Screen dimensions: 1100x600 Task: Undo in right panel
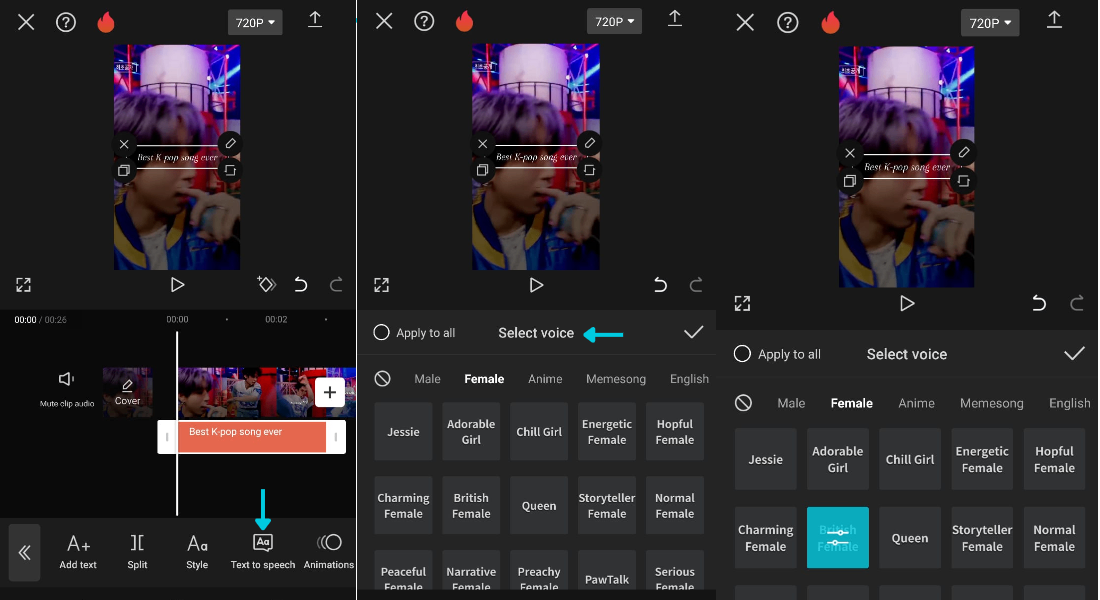(x=1039, y=303)
